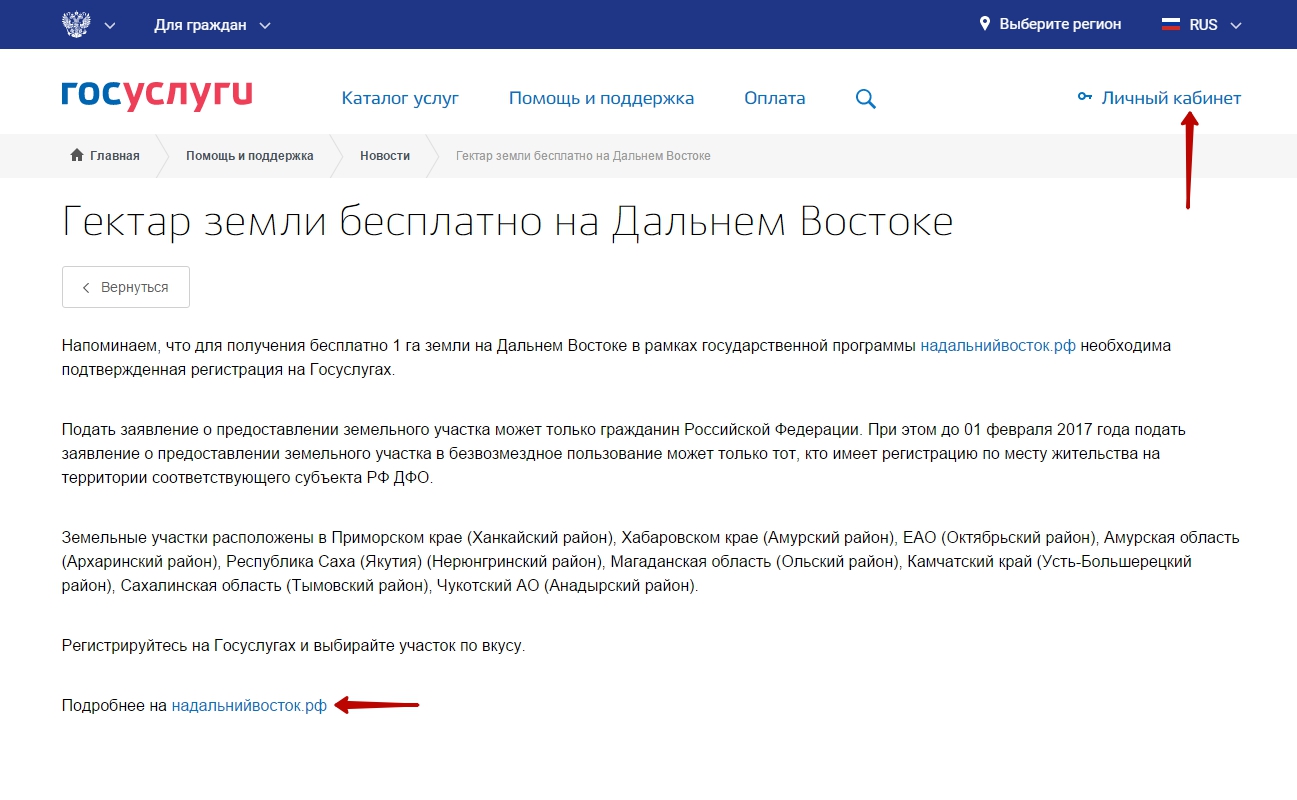The height and width of the screenshot is (800, 1297).
Task: Click the 'Вернуться' back button
Action: point(126,287)
